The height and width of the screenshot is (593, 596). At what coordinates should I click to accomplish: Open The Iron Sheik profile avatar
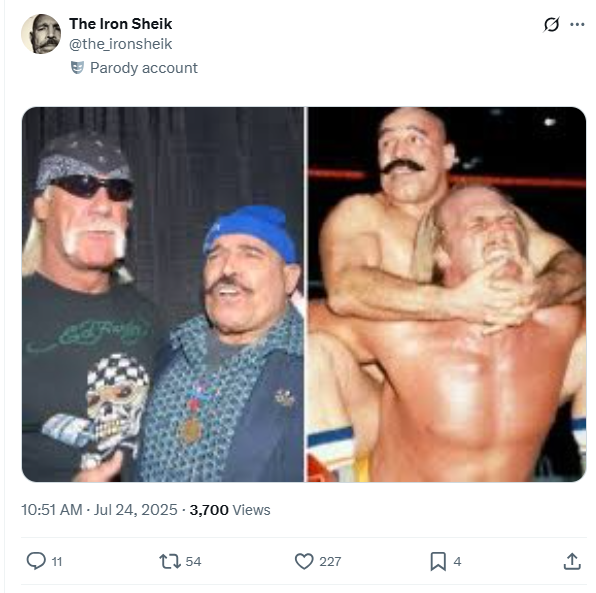(41, 34)
